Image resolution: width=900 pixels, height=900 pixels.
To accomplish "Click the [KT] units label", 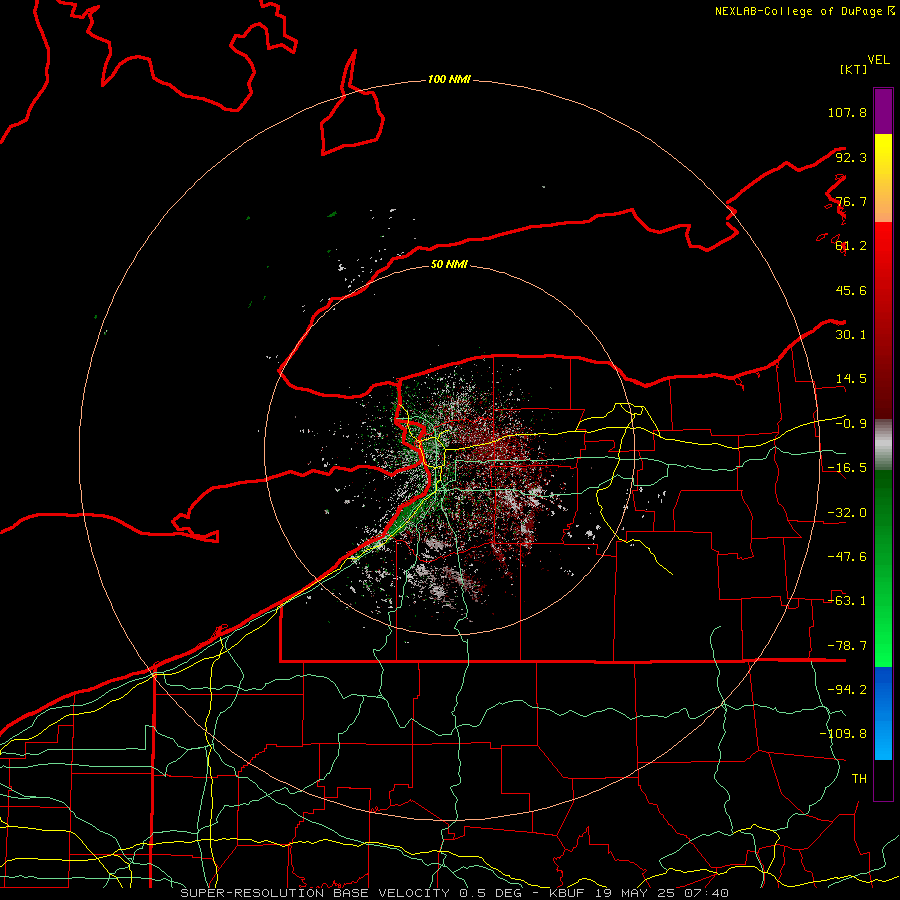I will (x=853, y=69).
